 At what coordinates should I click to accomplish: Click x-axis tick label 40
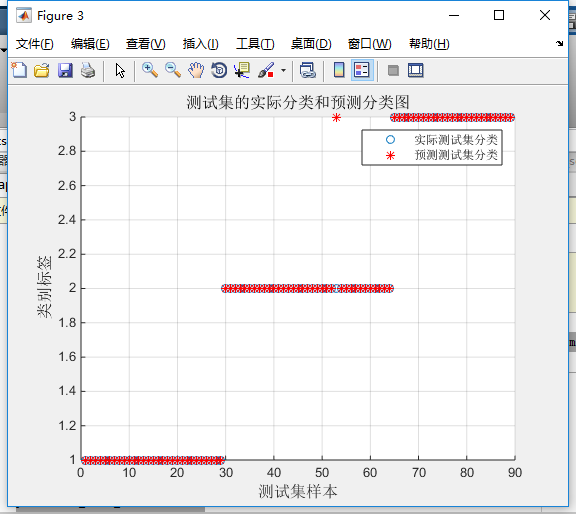(x=274, y=472)
